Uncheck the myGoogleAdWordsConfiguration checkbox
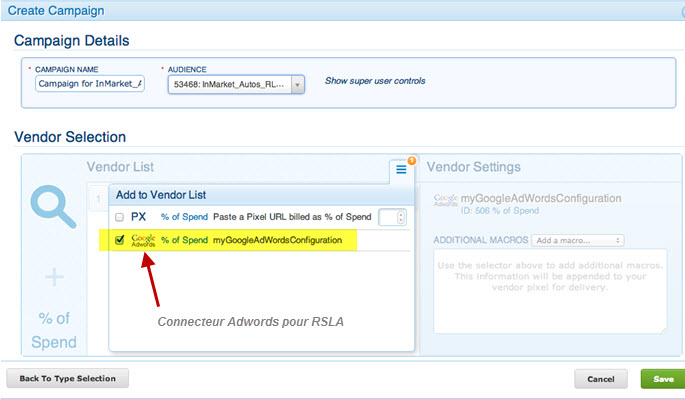Viewport: 685px width, 399px height. (x=119, y=240)
